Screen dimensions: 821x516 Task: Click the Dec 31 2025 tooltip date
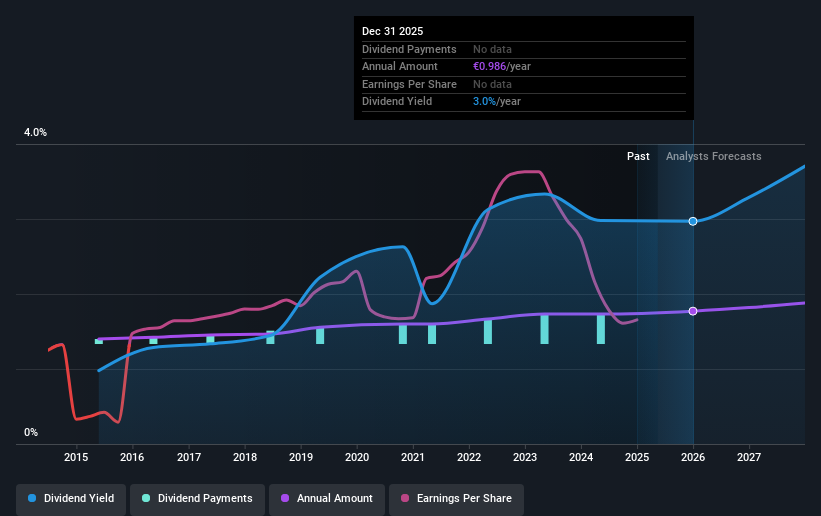coord(392,31)
